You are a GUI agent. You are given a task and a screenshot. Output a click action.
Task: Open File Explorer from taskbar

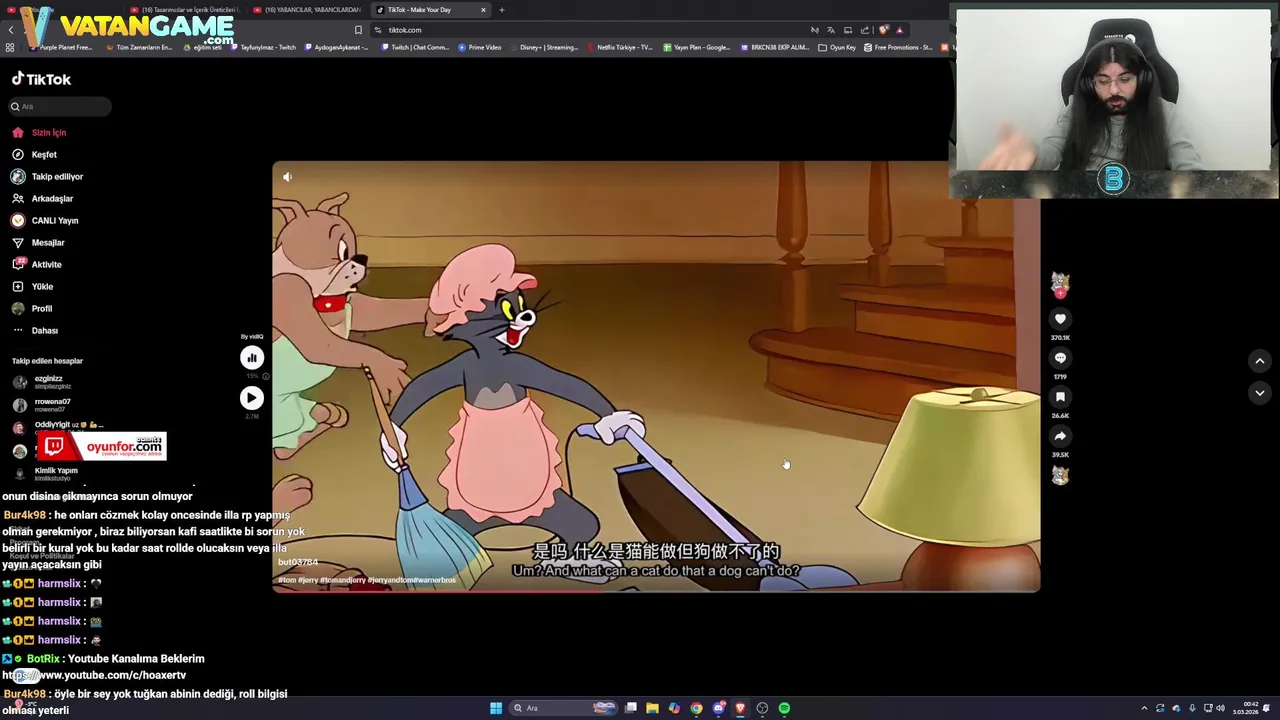click(x=652, y=708)
